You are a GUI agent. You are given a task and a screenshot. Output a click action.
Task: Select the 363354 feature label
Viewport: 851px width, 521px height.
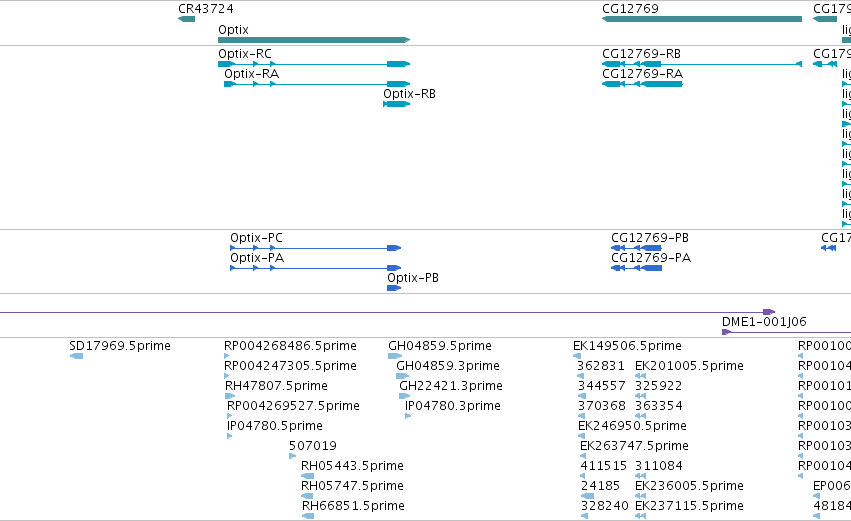click(x=659, y=406)
